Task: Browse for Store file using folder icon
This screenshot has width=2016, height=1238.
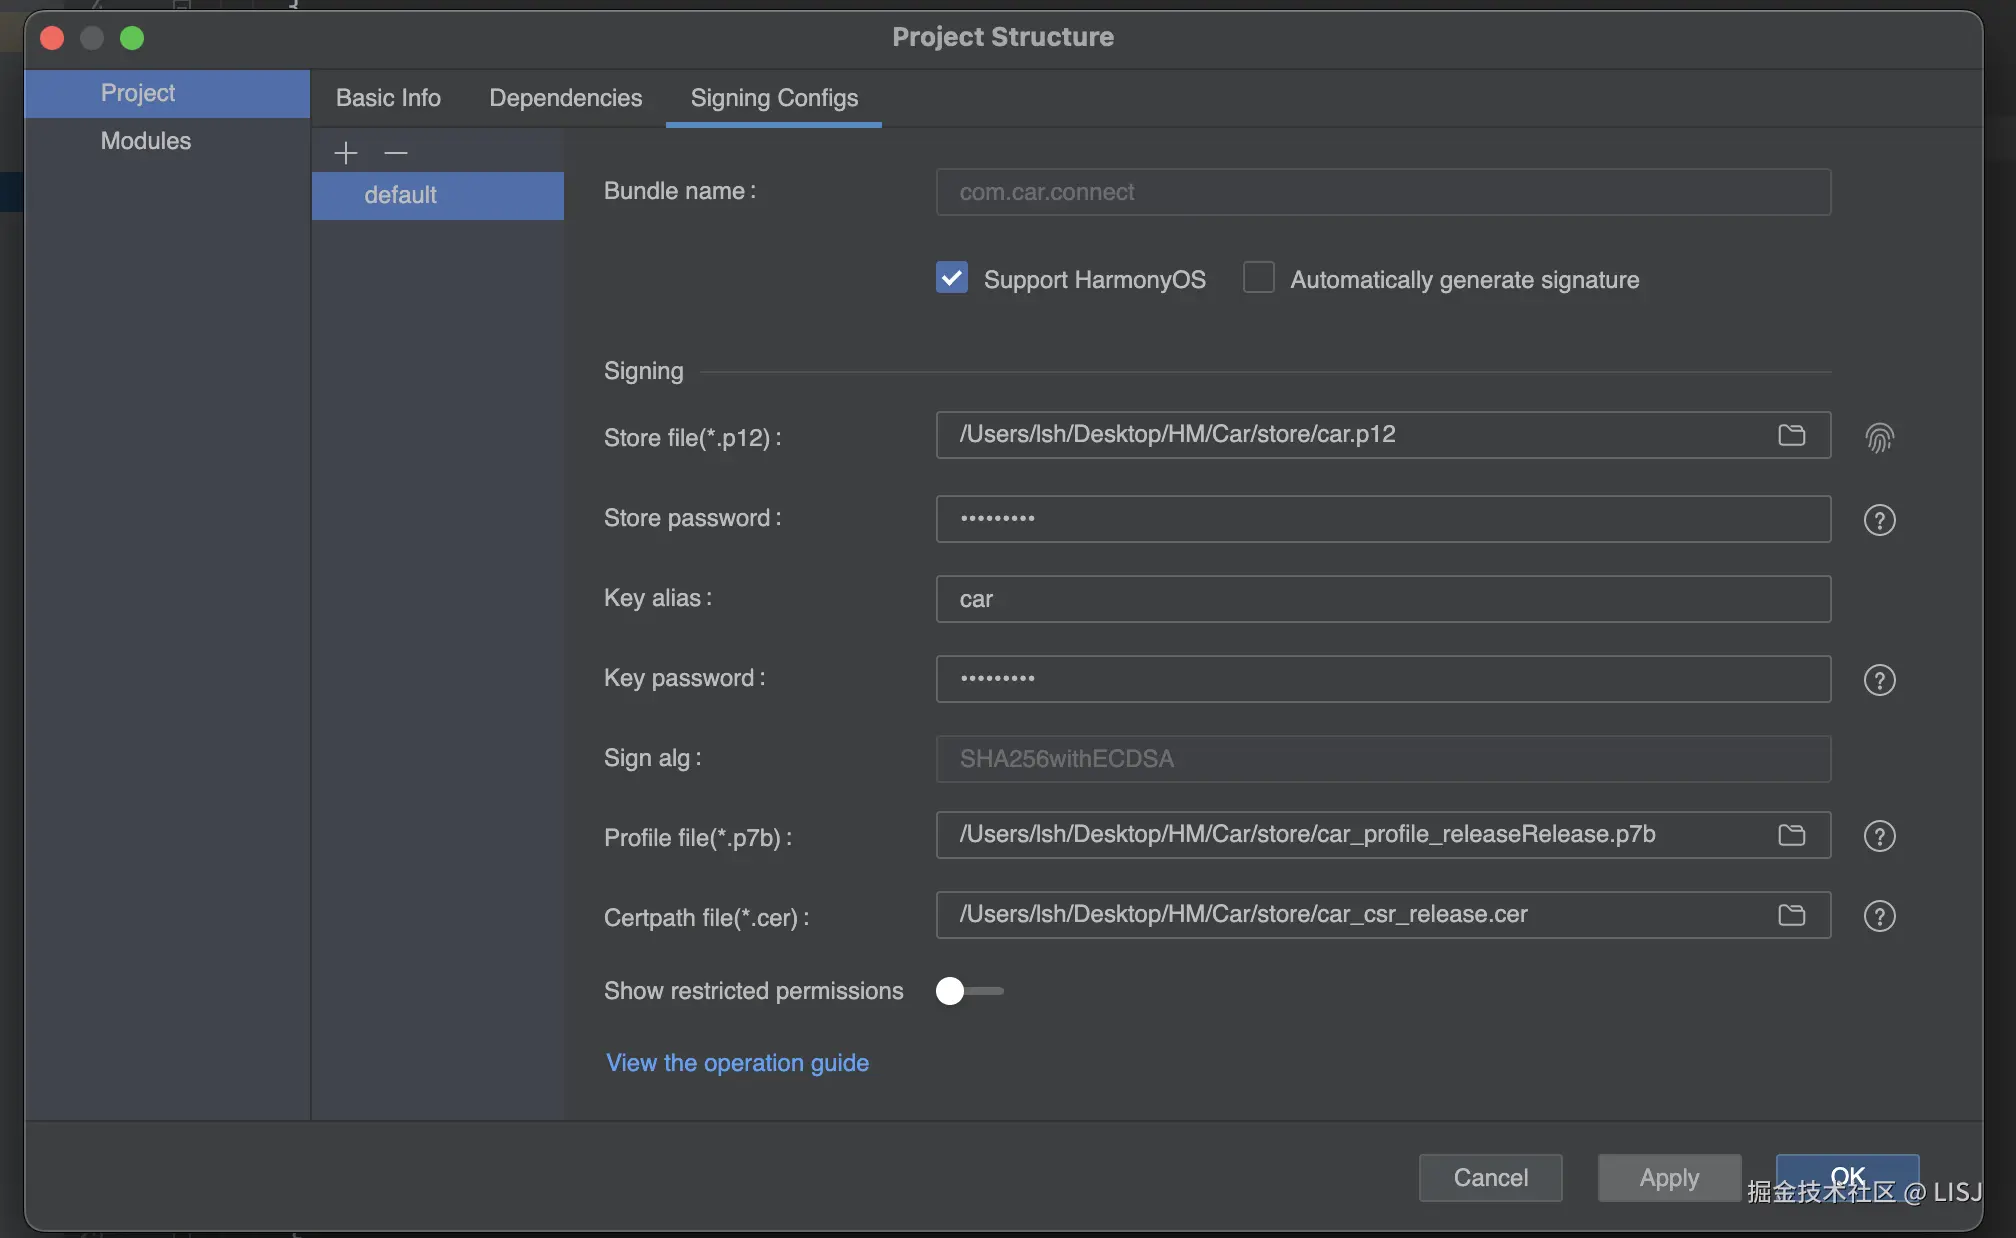Action: pos(1791,435)
